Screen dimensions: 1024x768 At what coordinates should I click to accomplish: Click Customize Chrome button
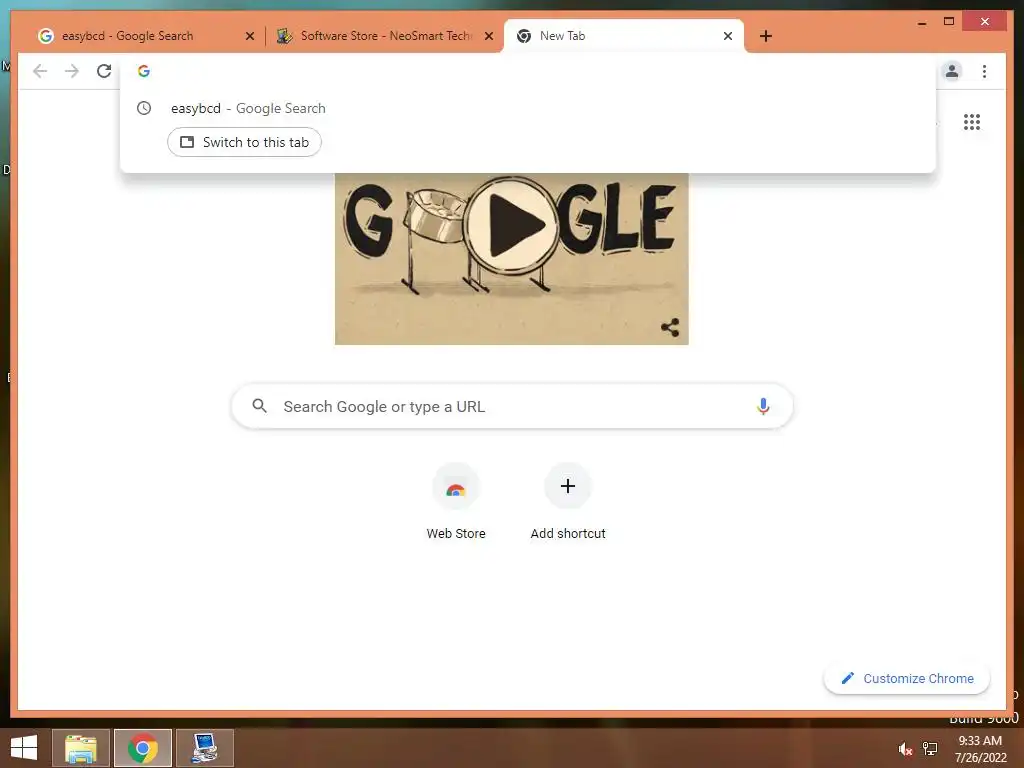coord(907,679)
